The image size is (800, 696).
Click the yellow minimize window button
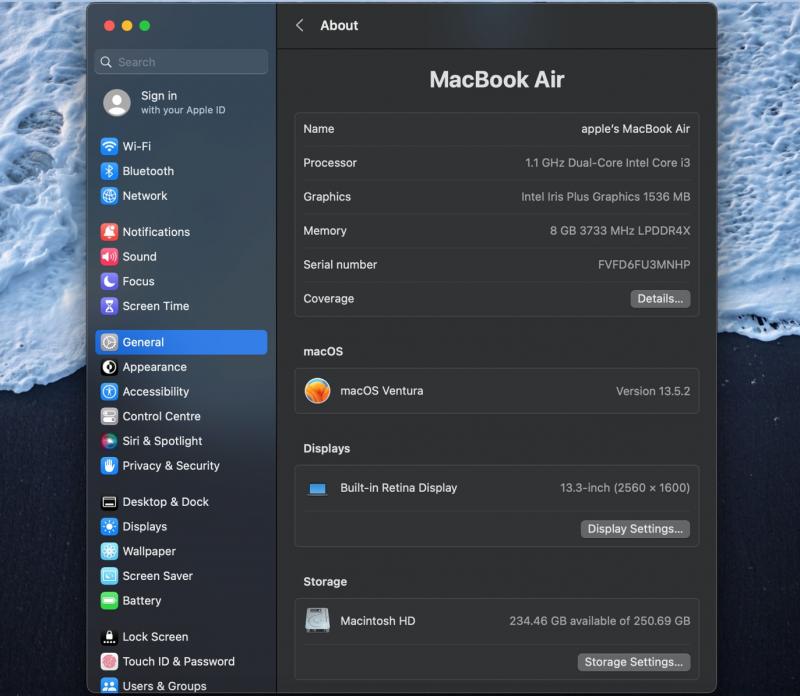(x=127, y=26)
